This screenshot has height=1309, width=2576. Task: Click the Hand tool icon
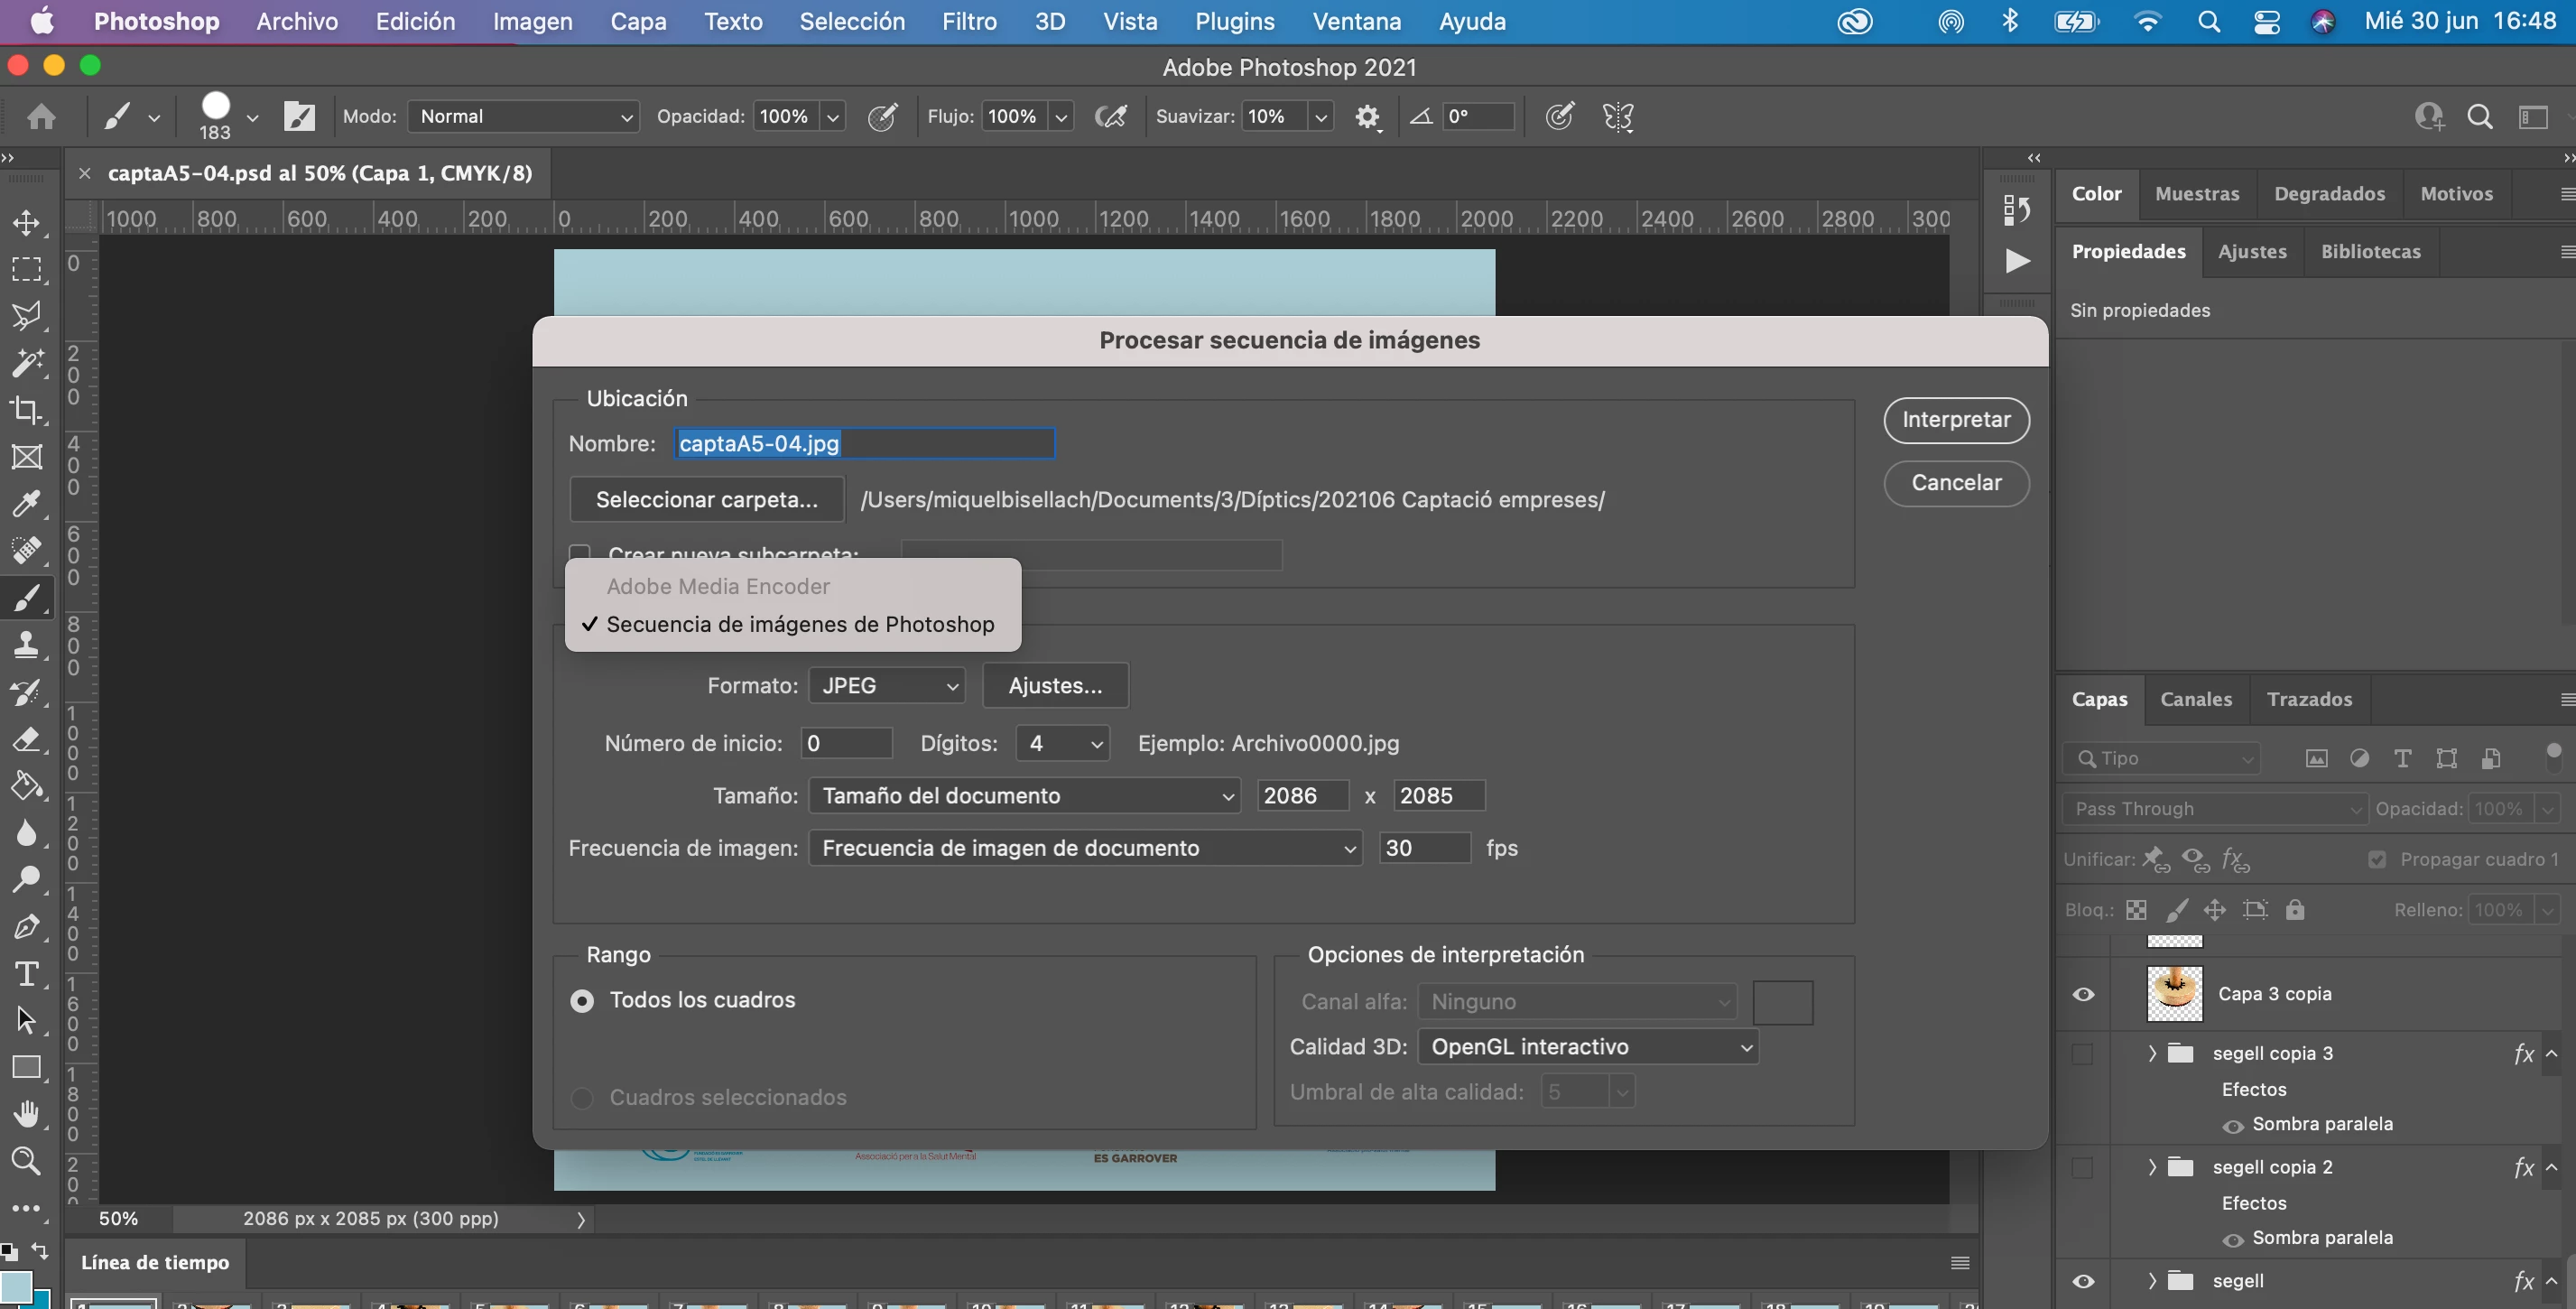[x=27, y=1113]
